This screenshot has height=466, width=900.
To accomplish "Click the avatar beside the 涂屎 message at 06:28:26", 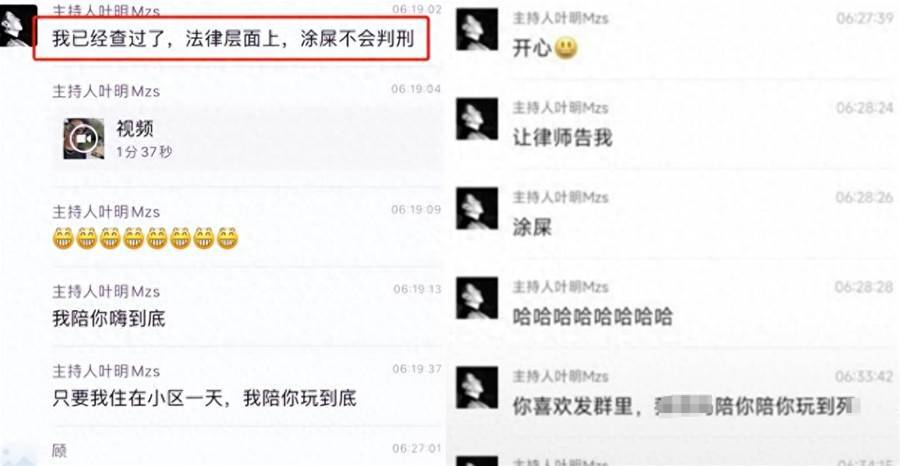I will tap(477, 208).
